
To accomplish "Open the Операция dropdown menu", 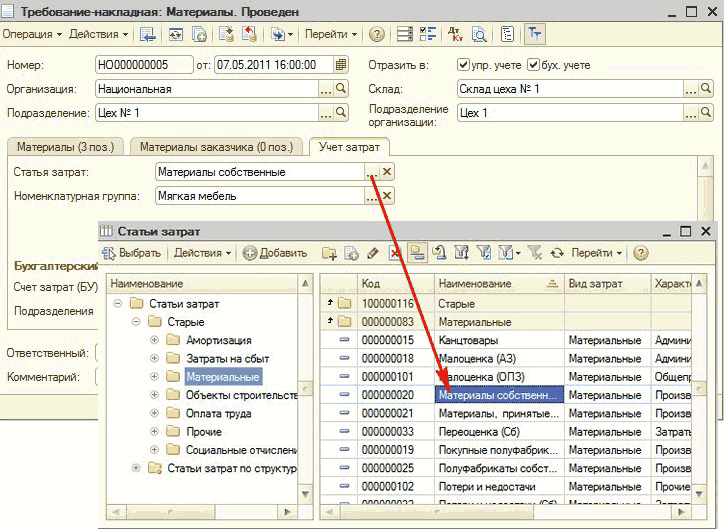I will 32,34.
